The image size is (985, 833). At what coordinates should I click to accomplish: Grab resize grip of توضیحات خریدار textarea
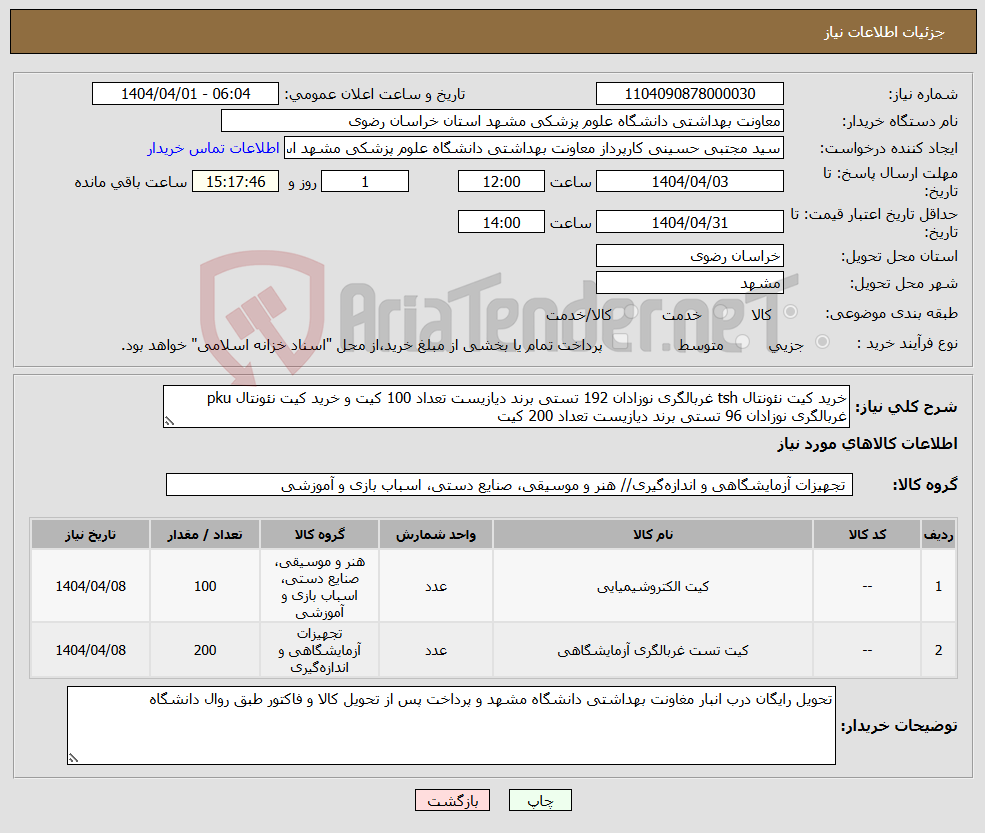point(73,758)
